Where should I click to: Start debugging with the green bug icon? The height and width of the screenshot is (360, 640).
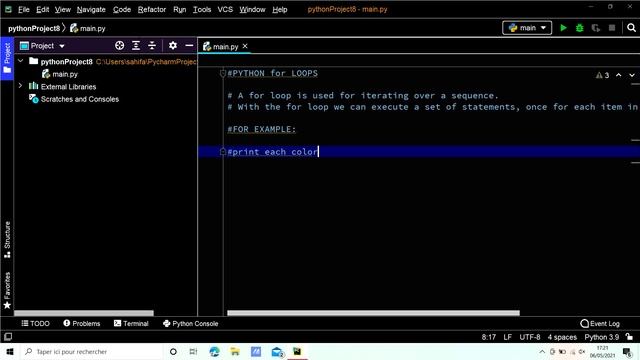coord(580,28)
